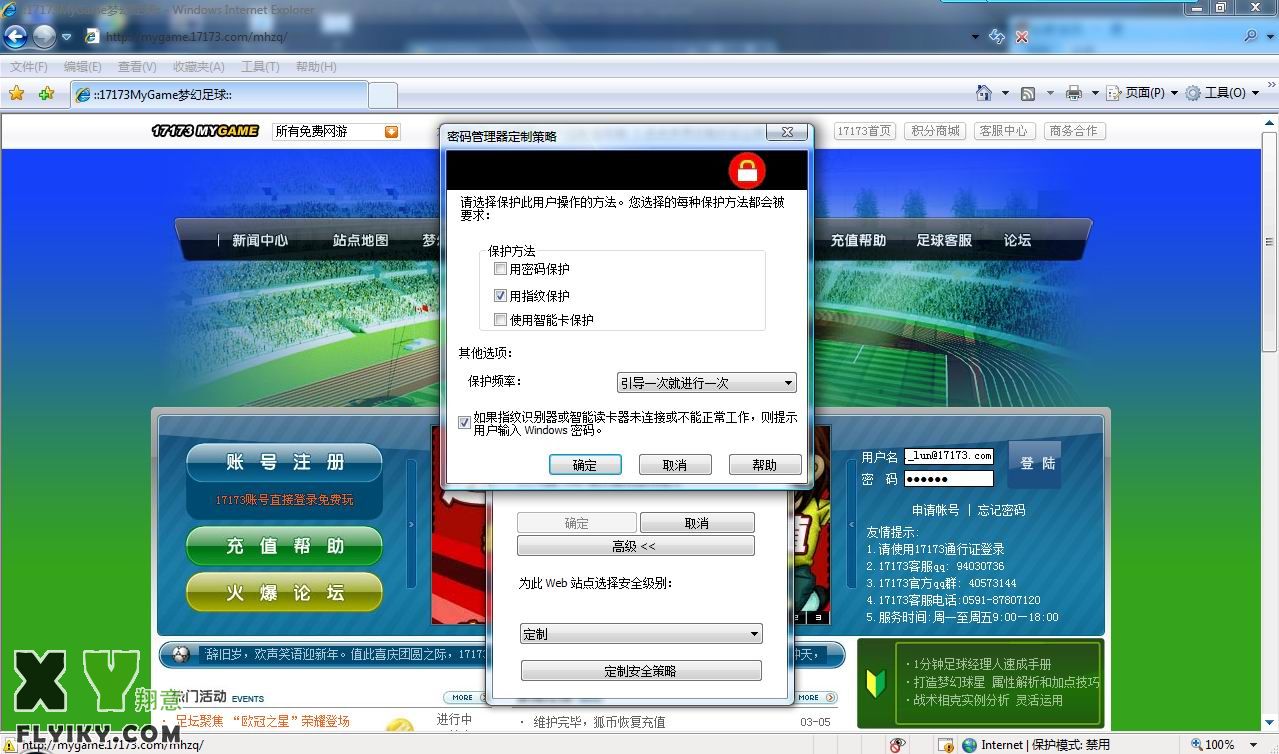Open the 编辑(E) menu
Image resolution: width=1279 pixels, height=754 pixels.
click(x=83, y=67)
